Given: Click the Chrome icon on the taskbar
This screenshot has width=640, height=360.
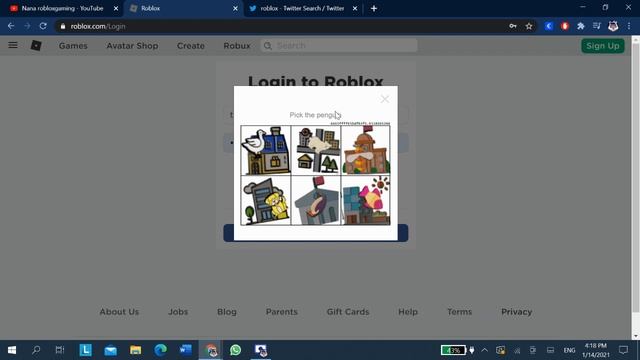Looking at the screenshot, I should point(211,350).
